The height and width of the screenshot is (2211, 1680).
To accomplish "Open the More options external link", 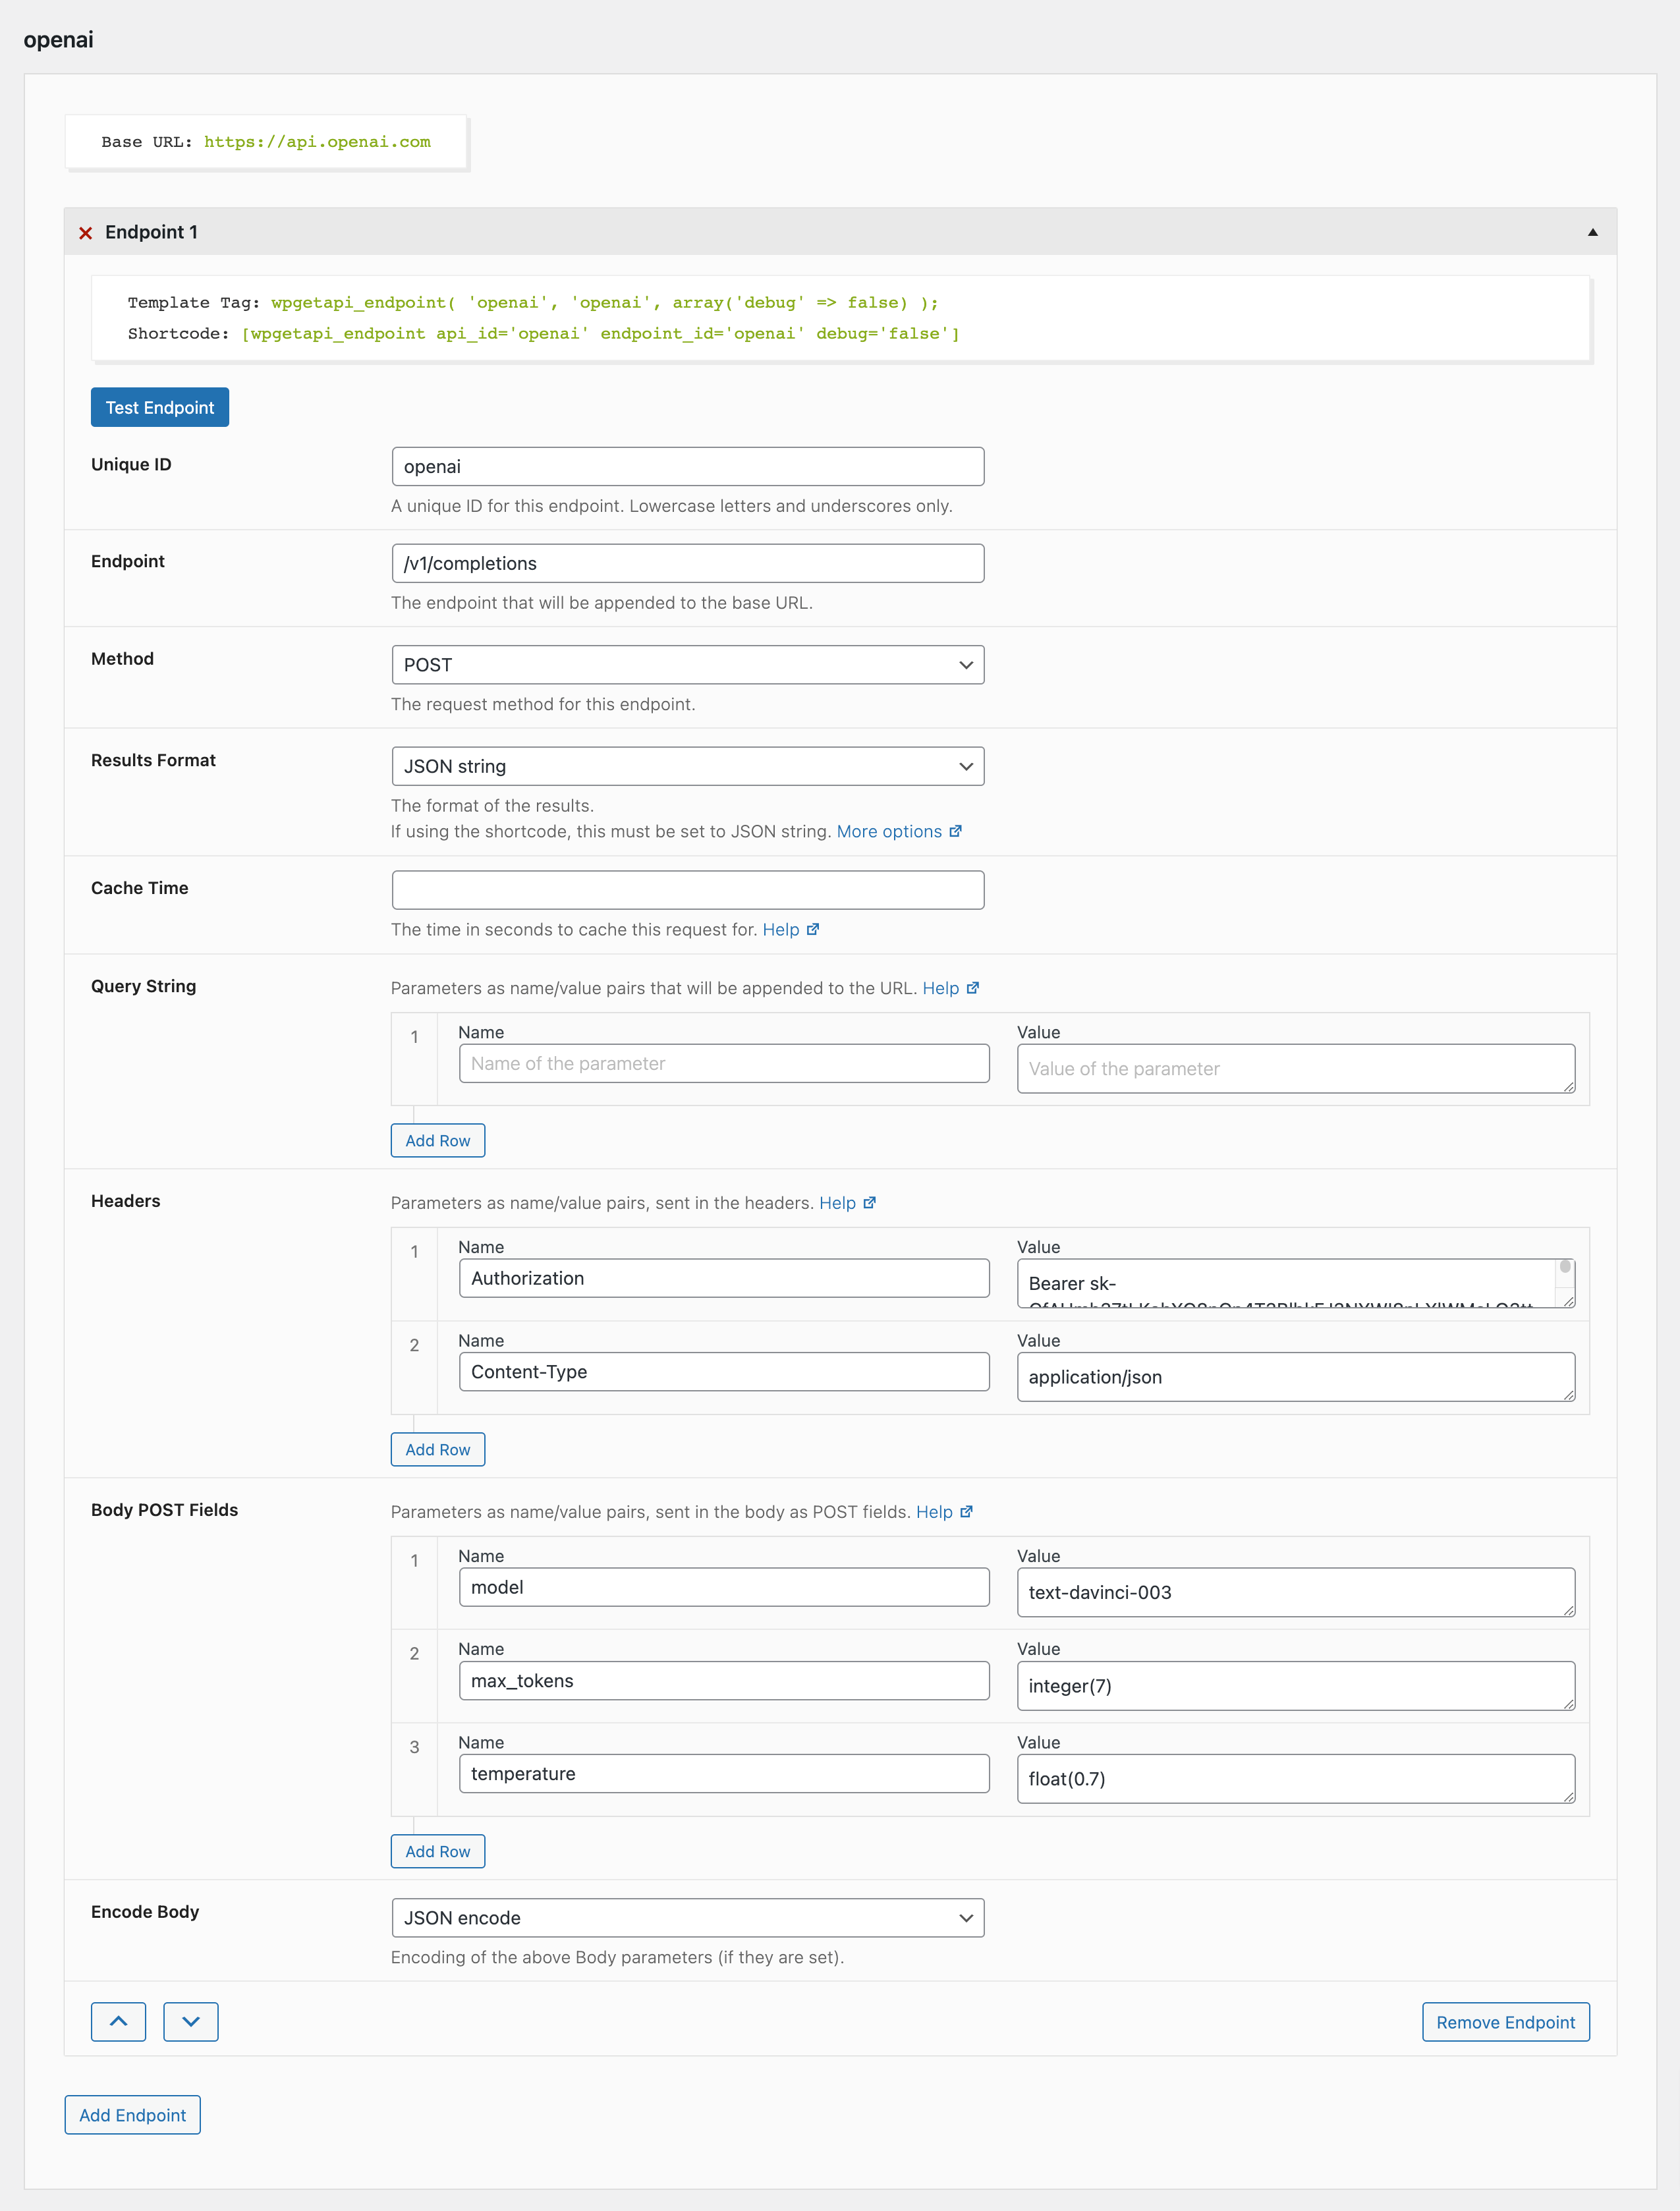I will click(899, 831).
